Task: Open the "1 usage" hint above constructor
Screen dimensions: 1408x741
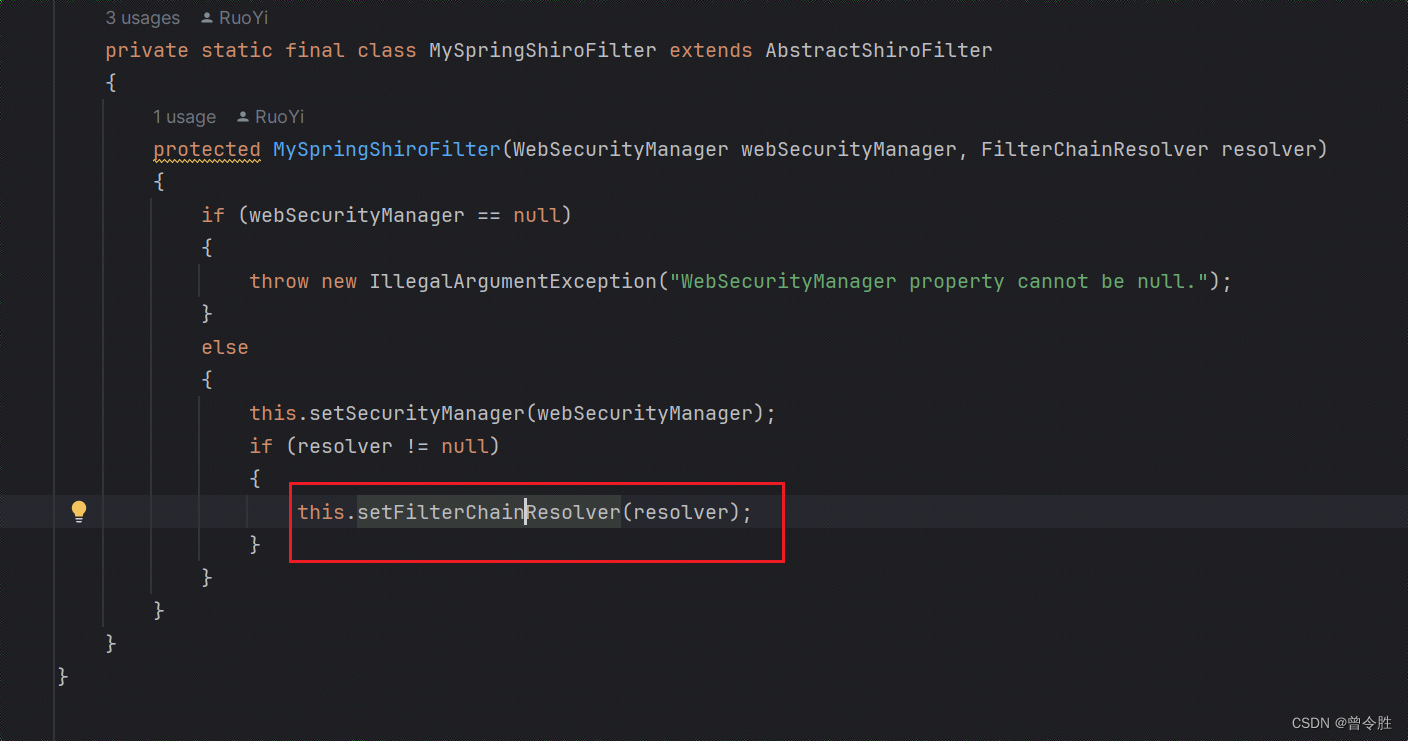Action: [184, 117]
